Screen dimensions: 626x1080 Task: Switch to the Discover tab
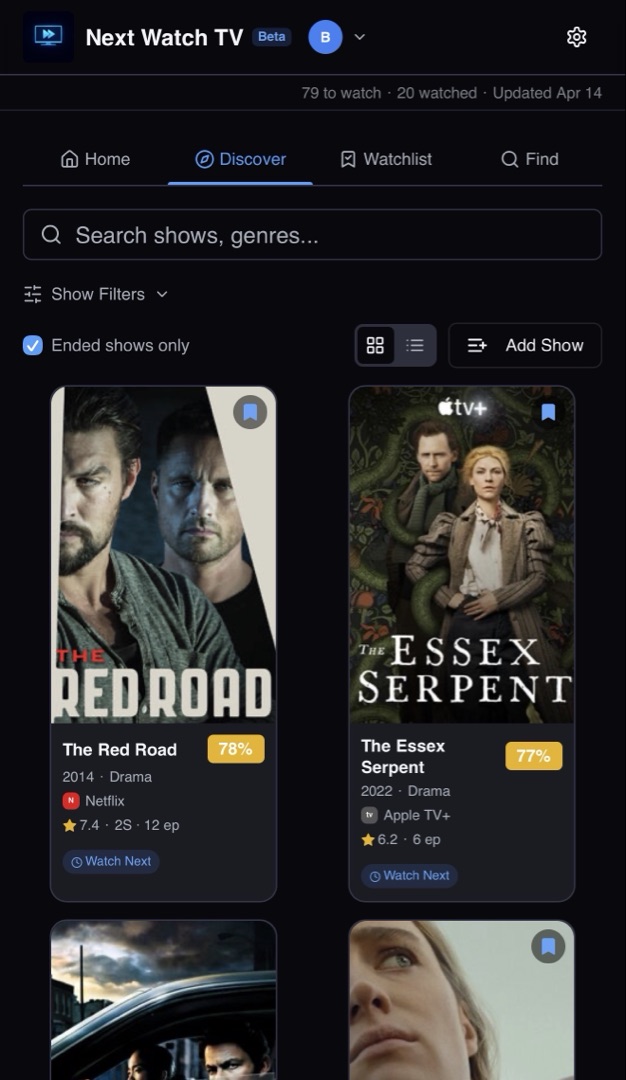(240, 158)
